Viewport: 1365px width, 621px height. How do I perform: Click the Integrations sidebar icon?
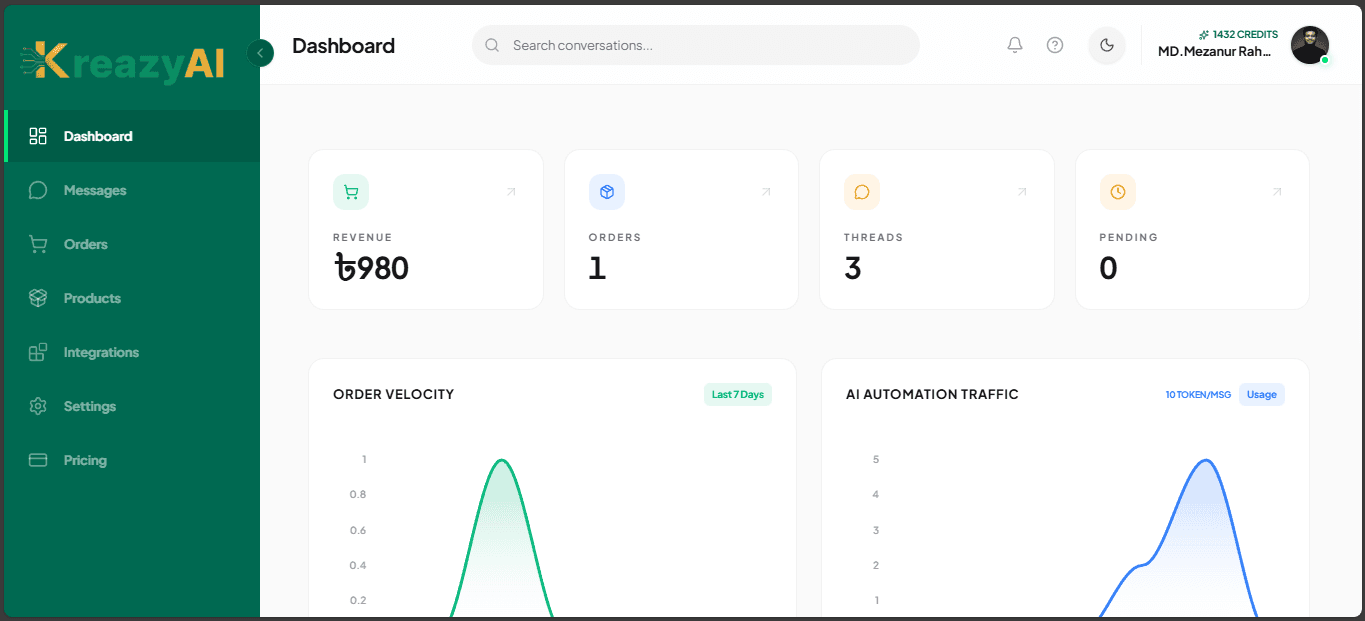[38, 352]
